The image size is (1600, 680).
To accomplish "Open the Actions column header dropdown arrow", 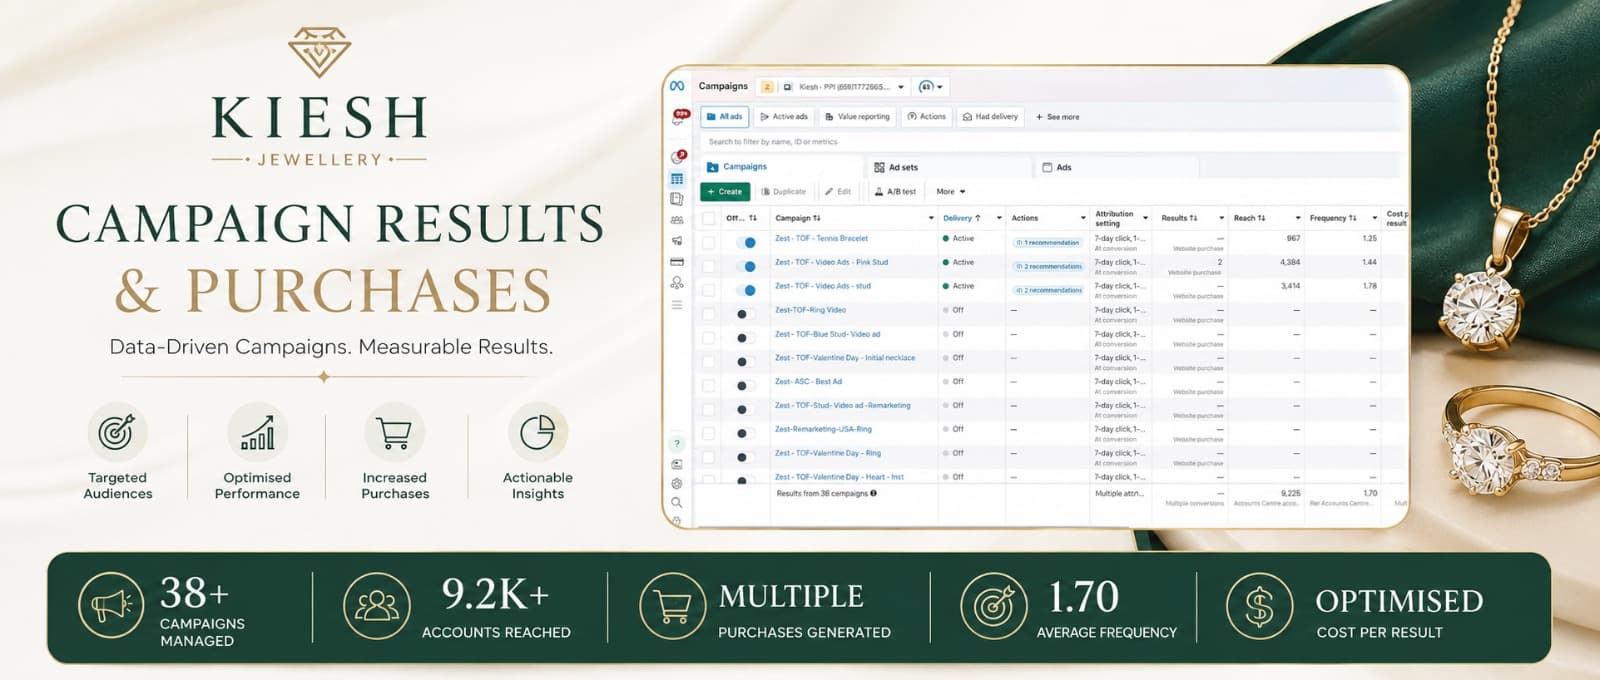I will (x=1083, y=218).
